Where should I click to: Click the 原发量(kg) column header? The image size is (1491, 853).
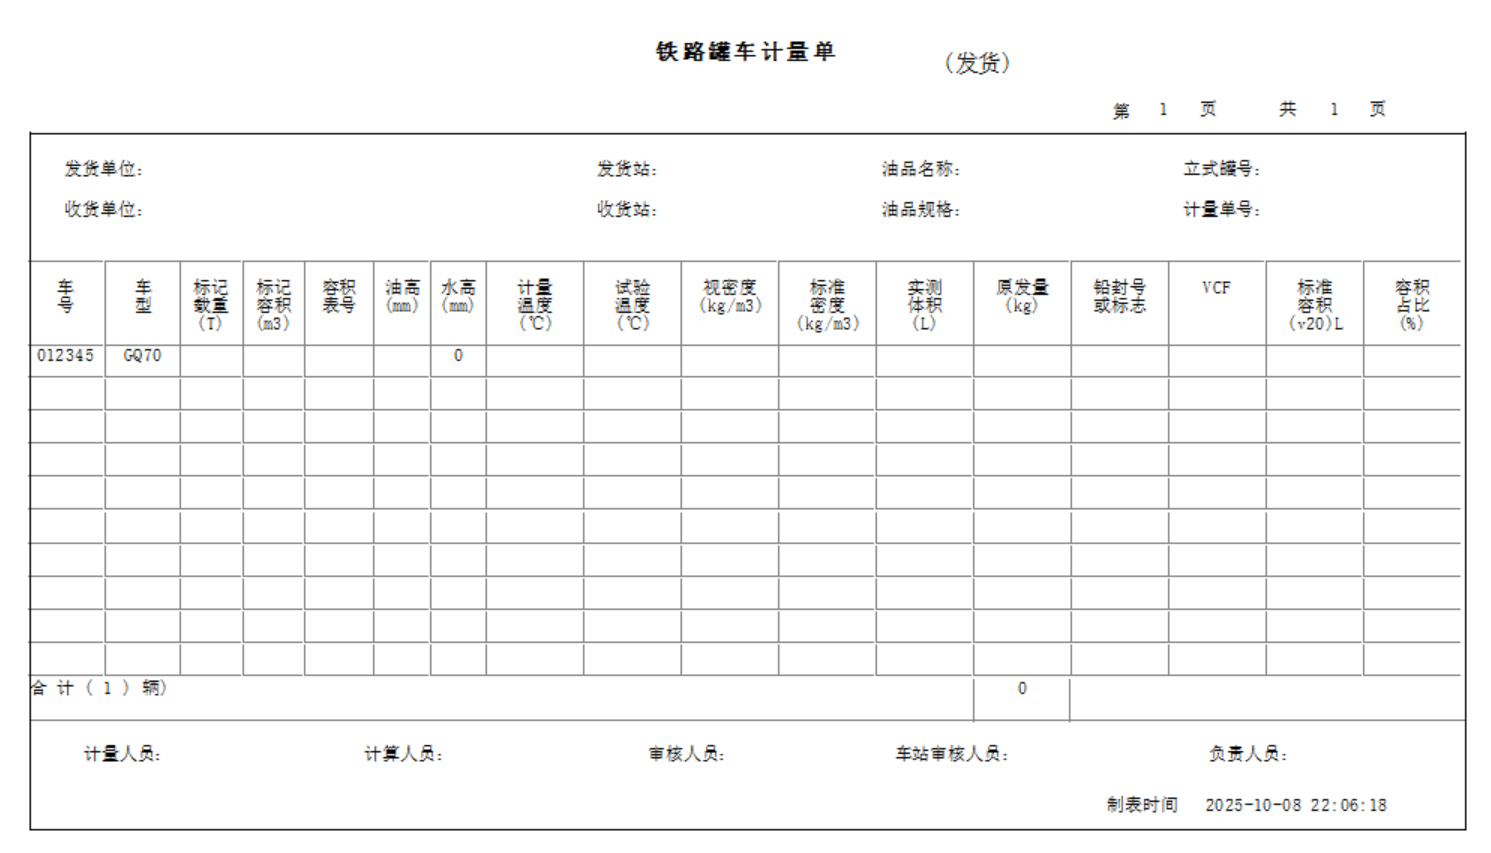[1022, 296]
